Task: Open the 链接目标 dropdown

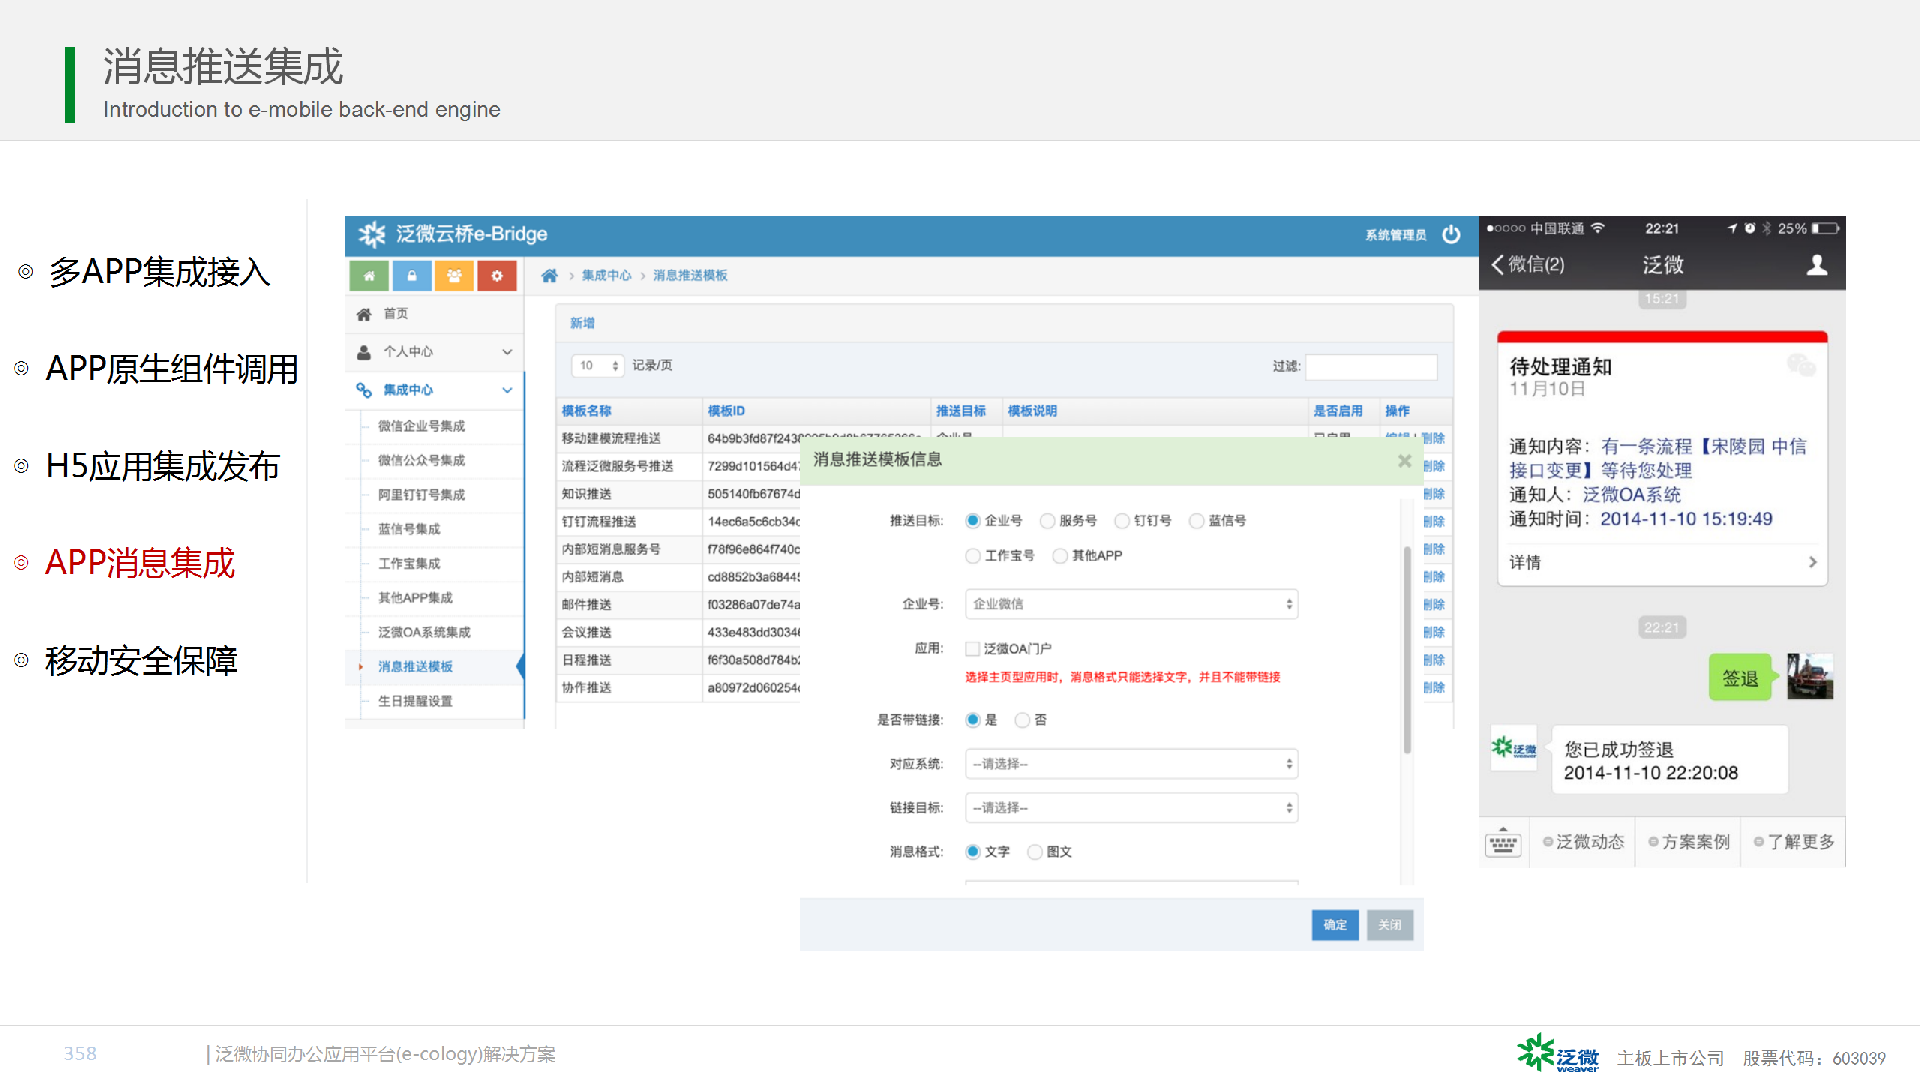Action: click(x=1132, y=808)
